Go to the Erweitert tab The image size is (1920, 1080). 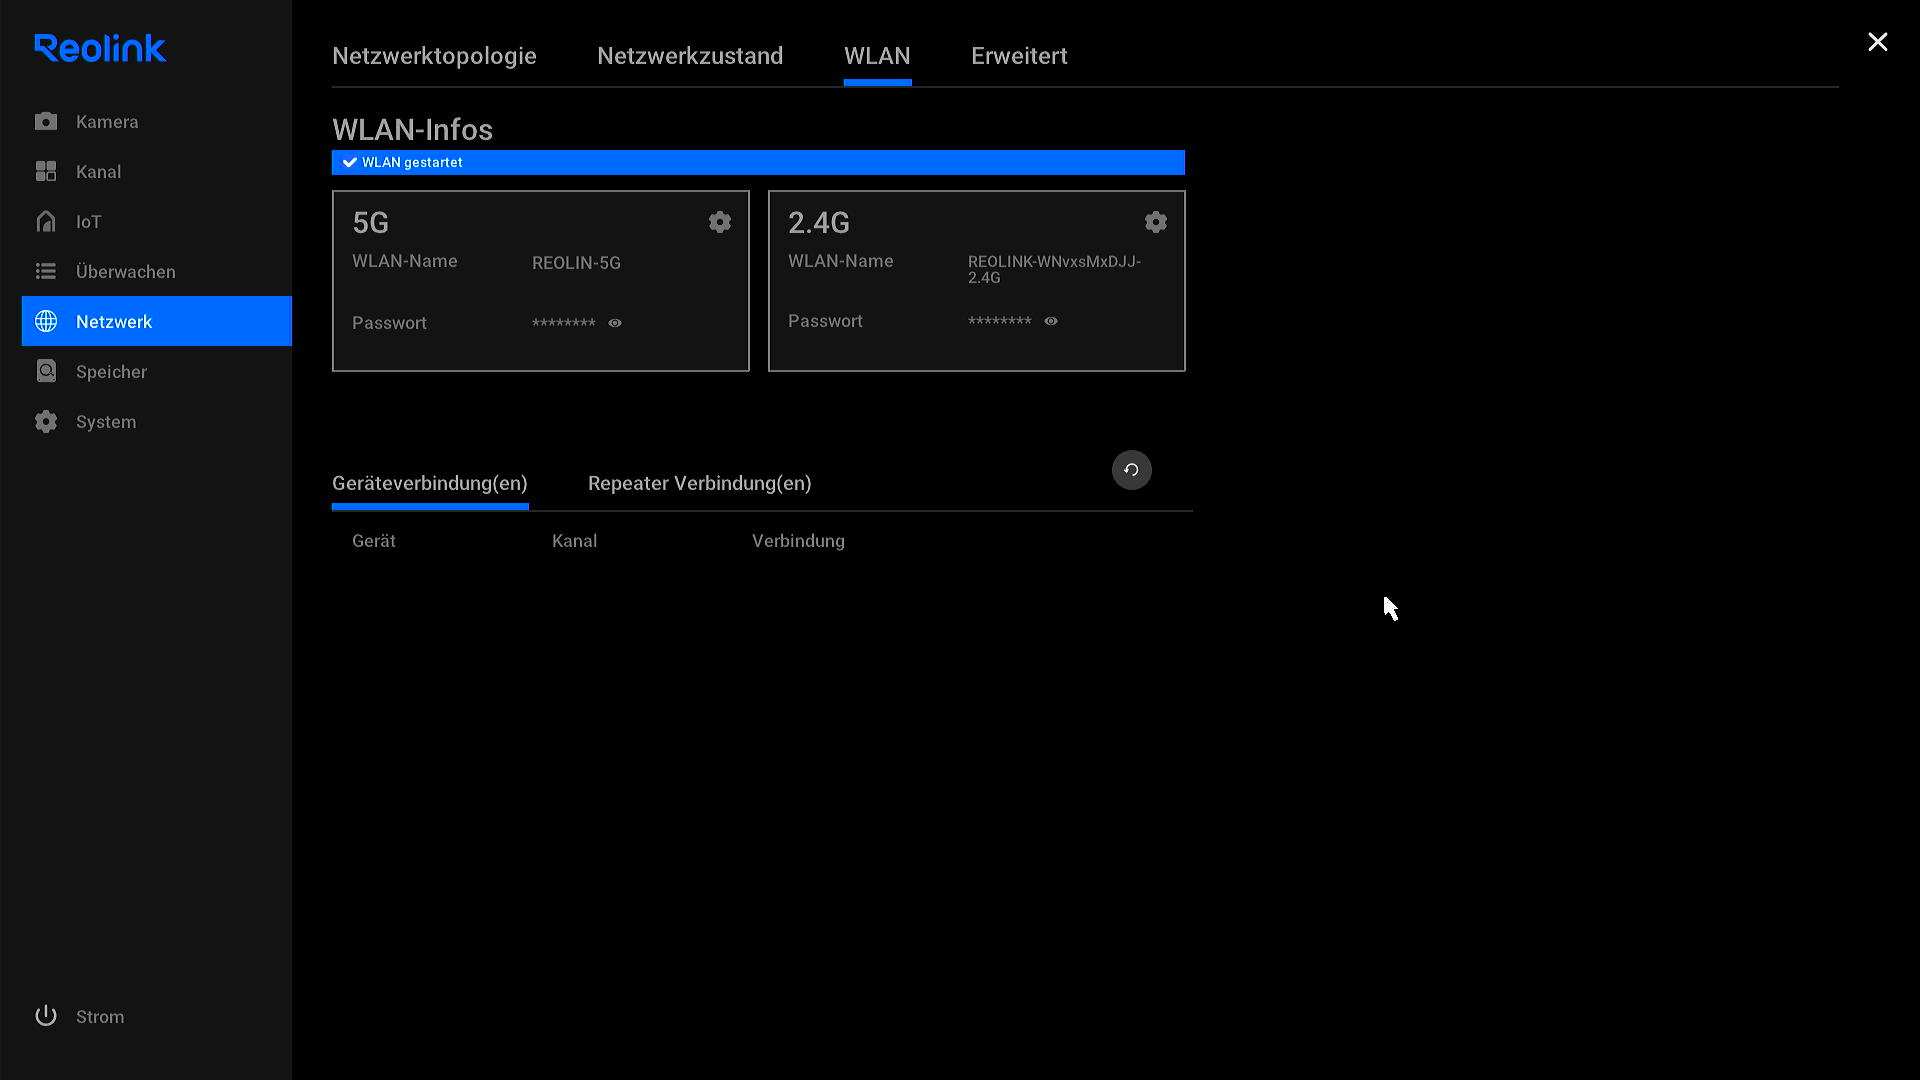1019,56
